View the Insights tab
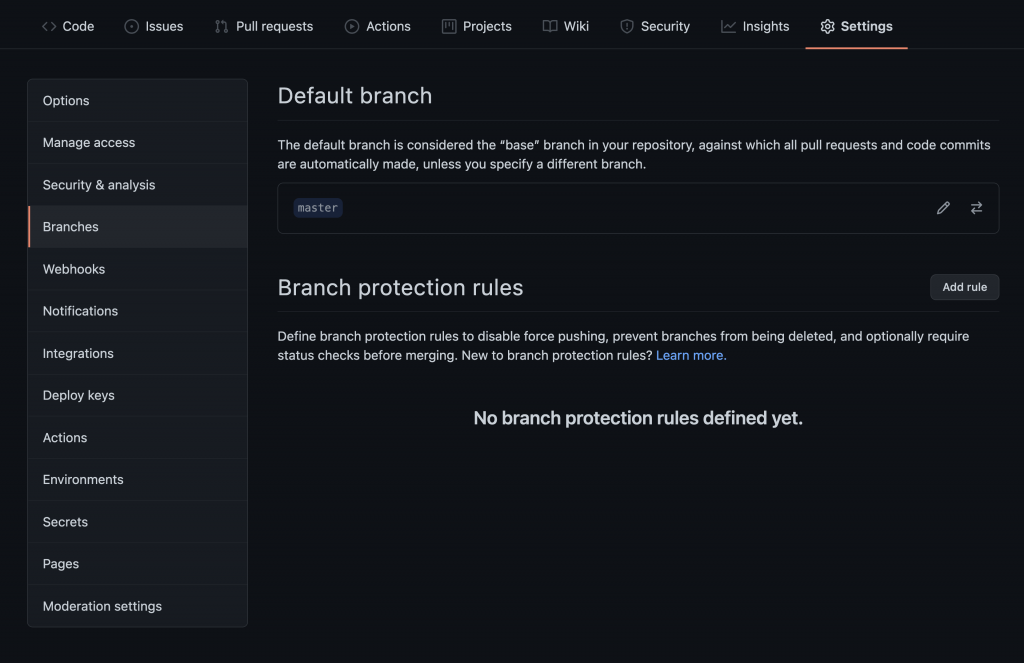 [x=755, y=26]
